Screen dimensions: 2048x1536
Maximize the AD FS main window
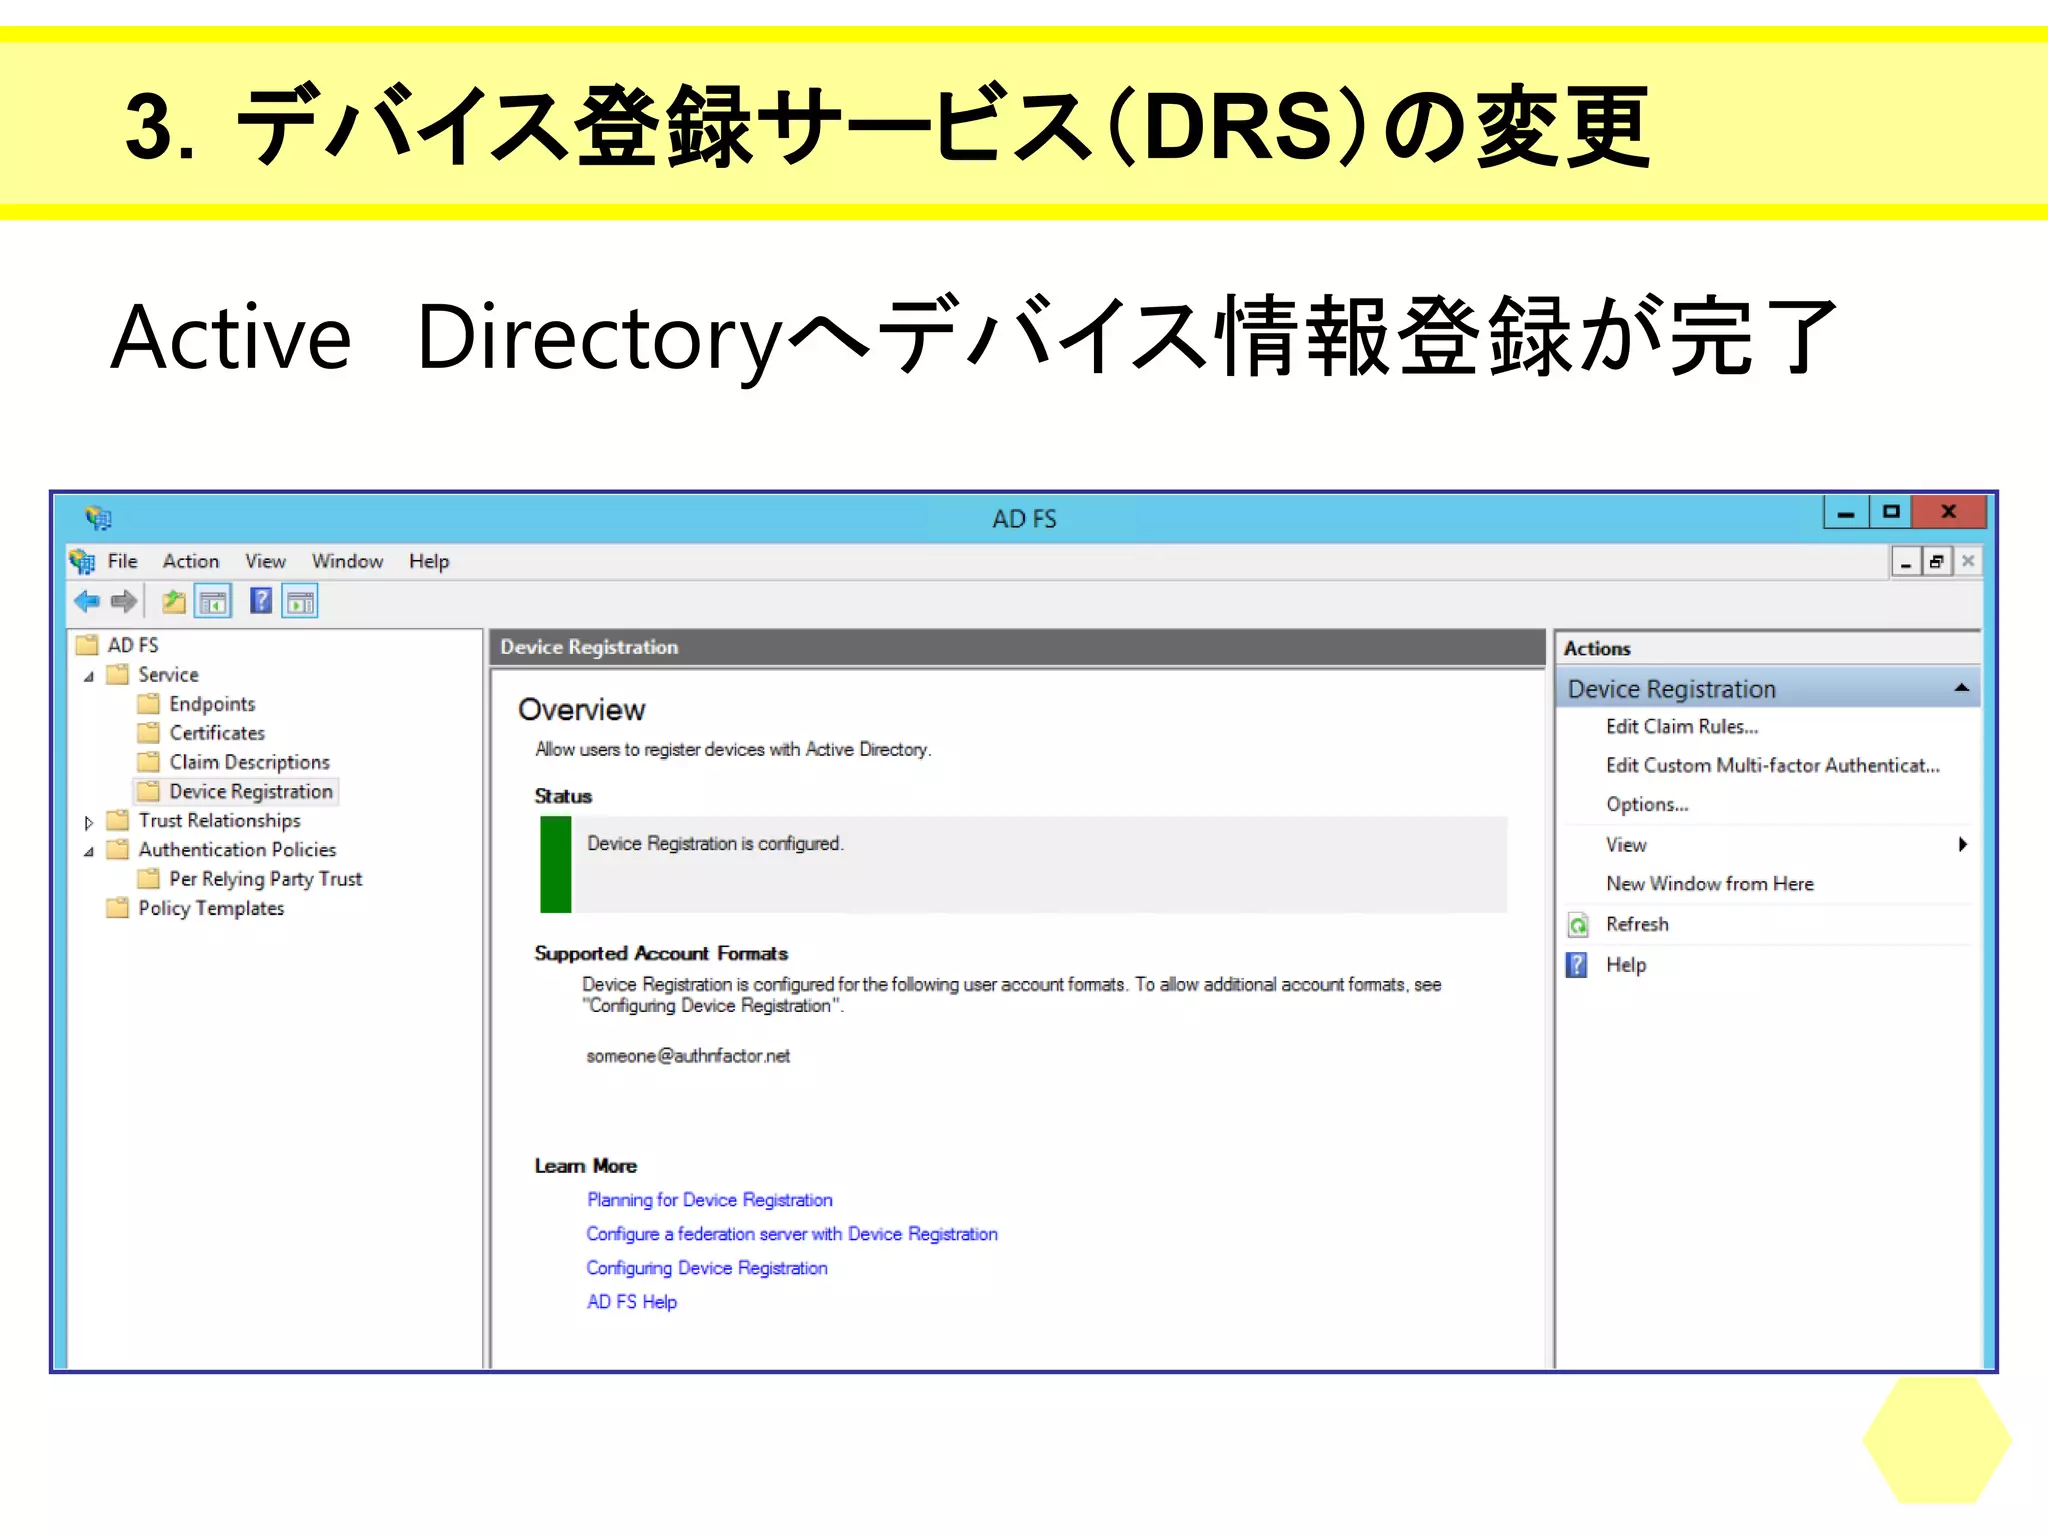(1890, 512)
